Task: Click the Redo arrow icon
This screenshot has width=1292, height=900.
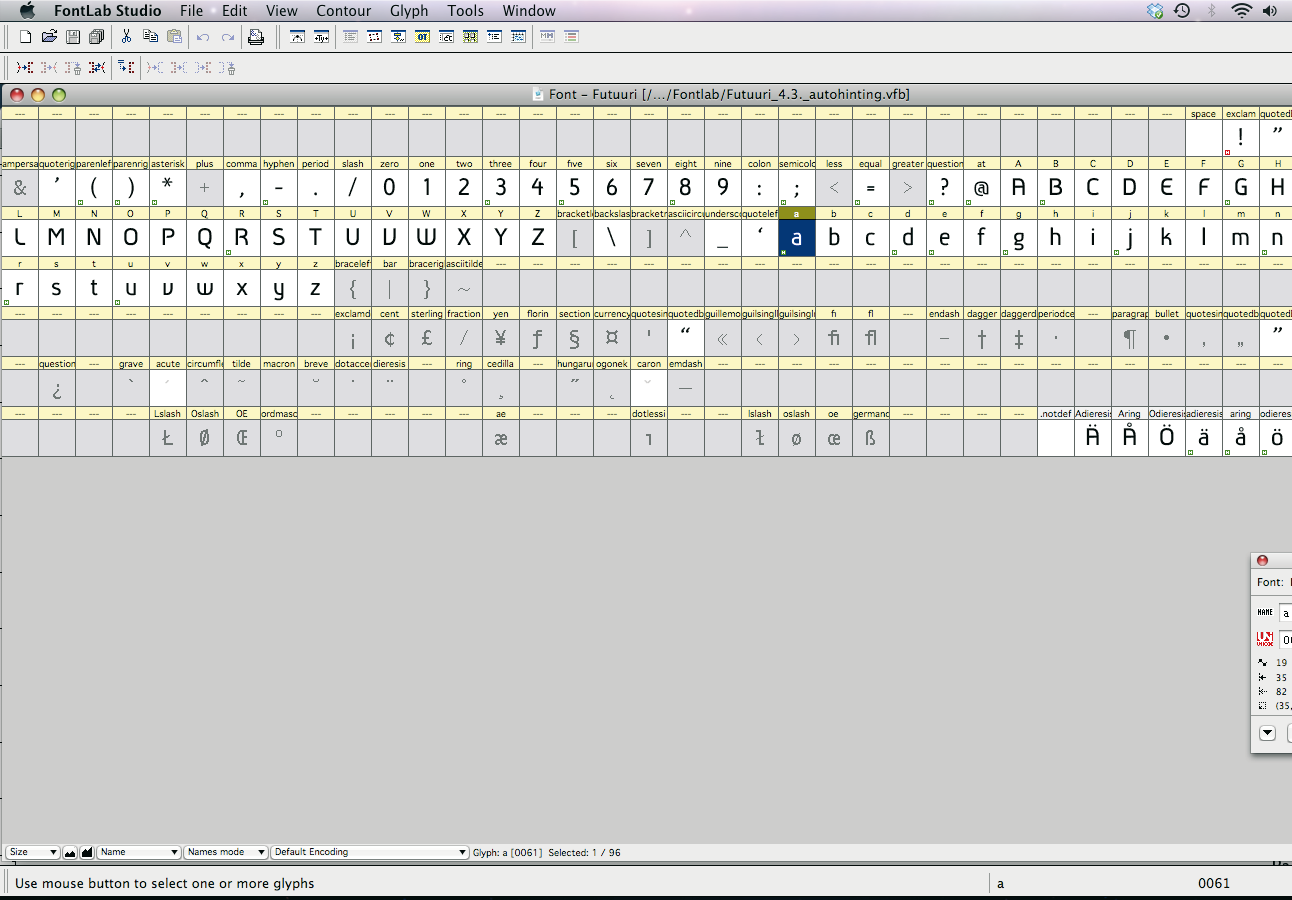Action: (228, 37)
